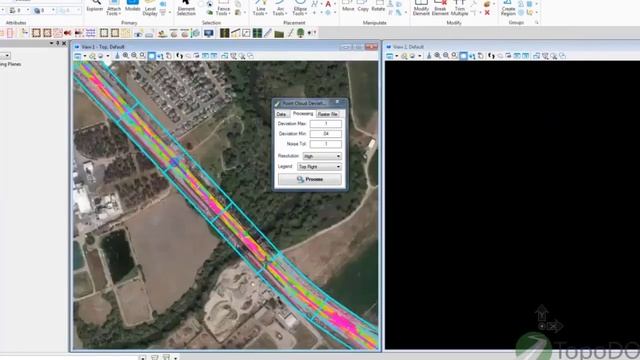640x360 pixels.
Task: Click the View 2, Default title
Action: (408, 47)
